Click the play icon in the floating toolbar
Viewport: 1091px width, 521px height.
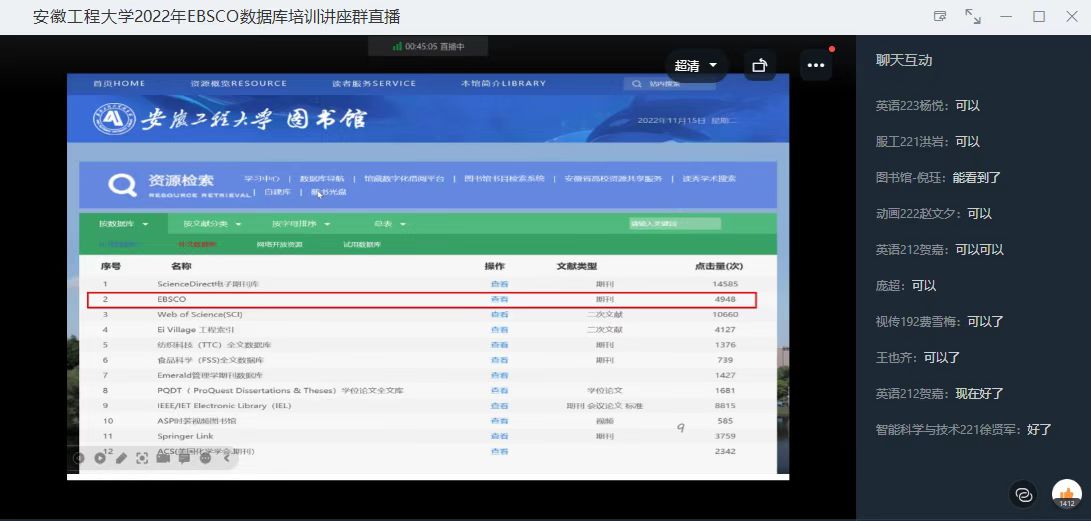click(100, 458)
